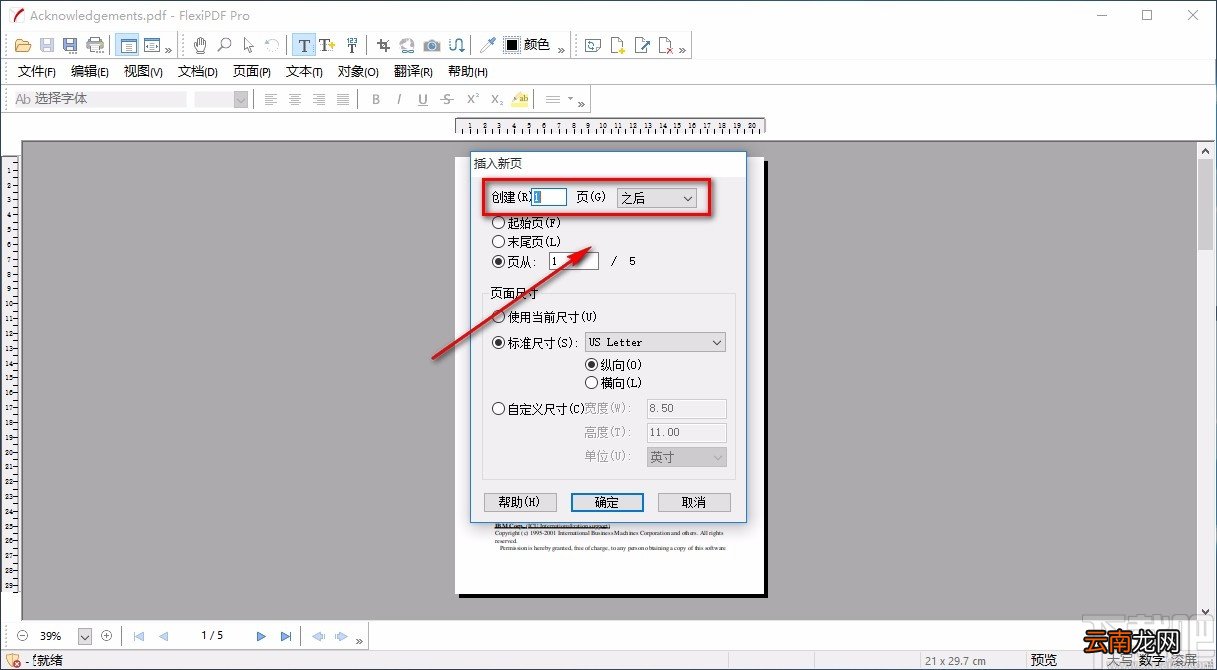Click the Subscript X₂ icon
The height and width of the screenshot is (670, 1217).
click(x=496, y=99)
